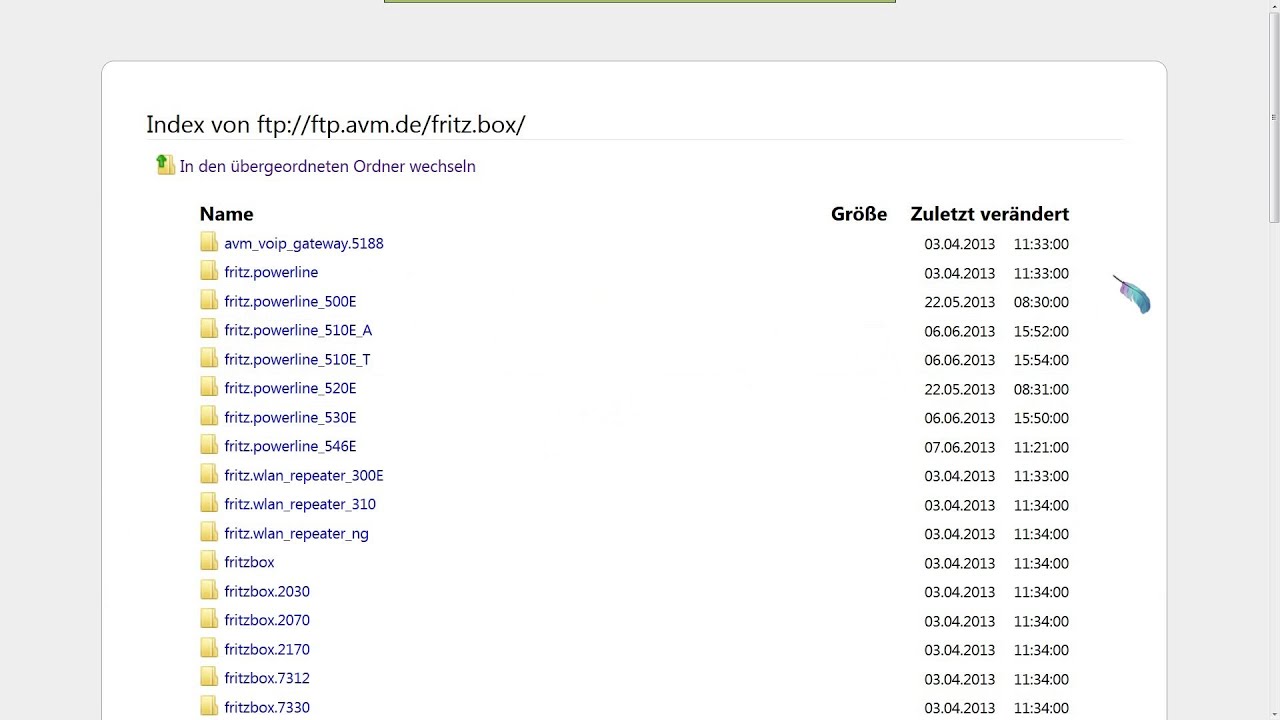Image resolution: width=1280 pixels, height=720 pixels.
Task: Click folder icon for fritz.wlan_repeater_ng
Action: [209, 532]
